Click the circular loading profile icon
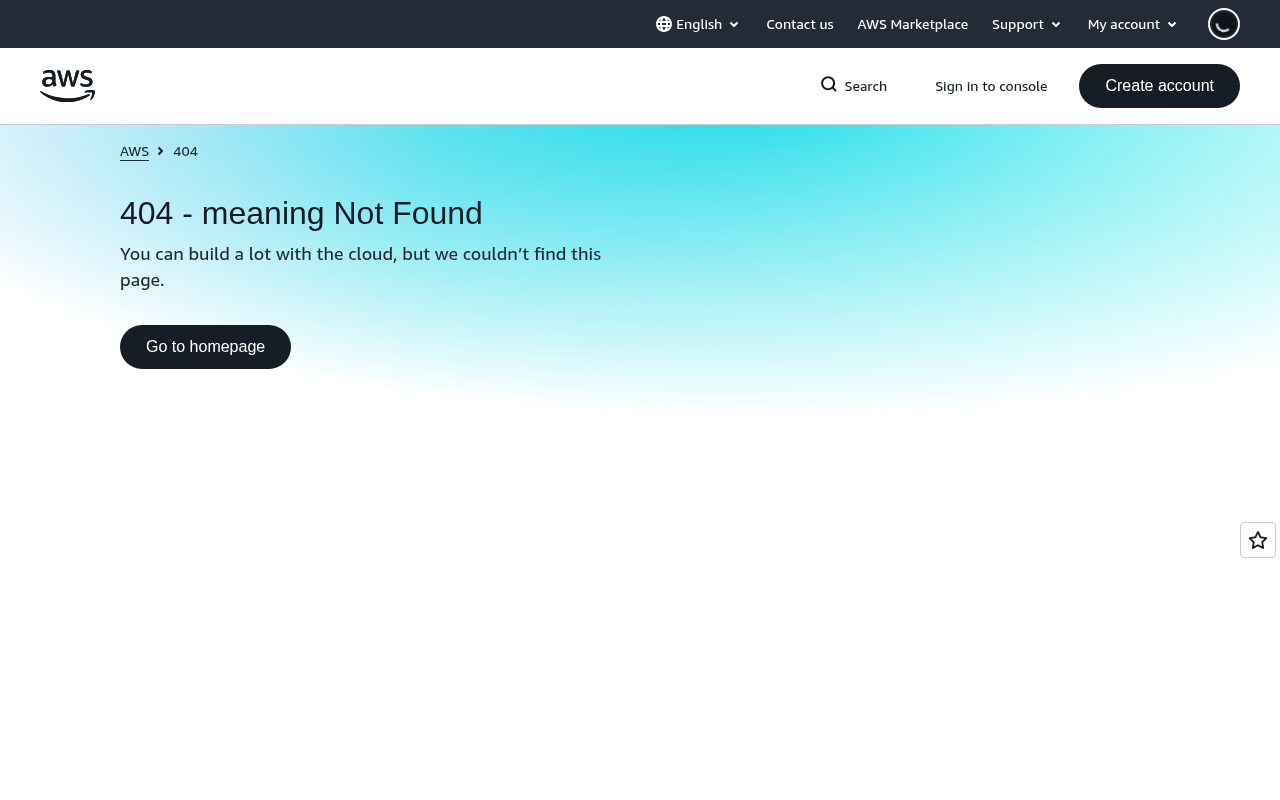 click(1224, 24)
